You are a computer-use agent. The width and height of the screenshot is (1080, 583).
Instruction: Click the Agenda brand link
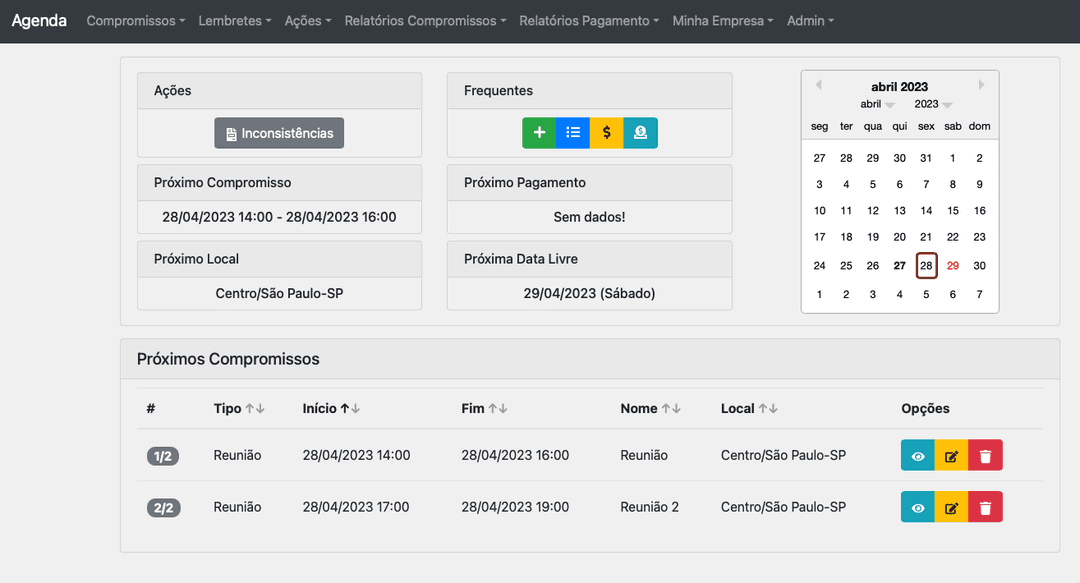pos(39,21)
